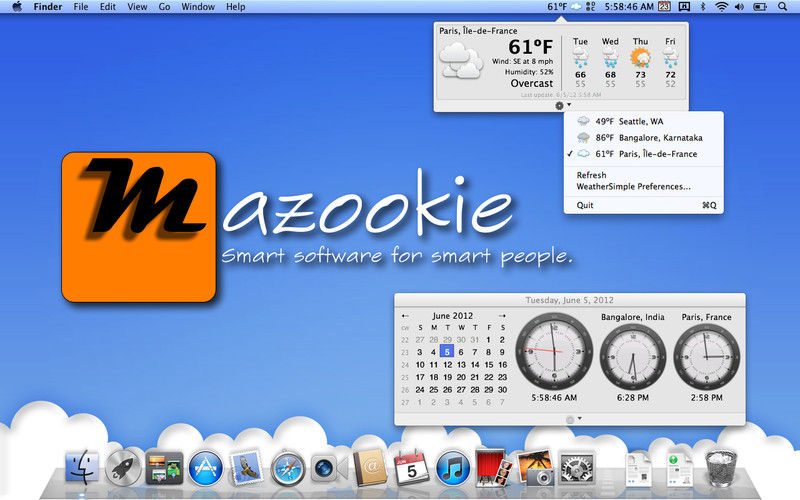Select June 12 in calendar
Viewport: 800px width, 500px height.
(x=447, y=365)
